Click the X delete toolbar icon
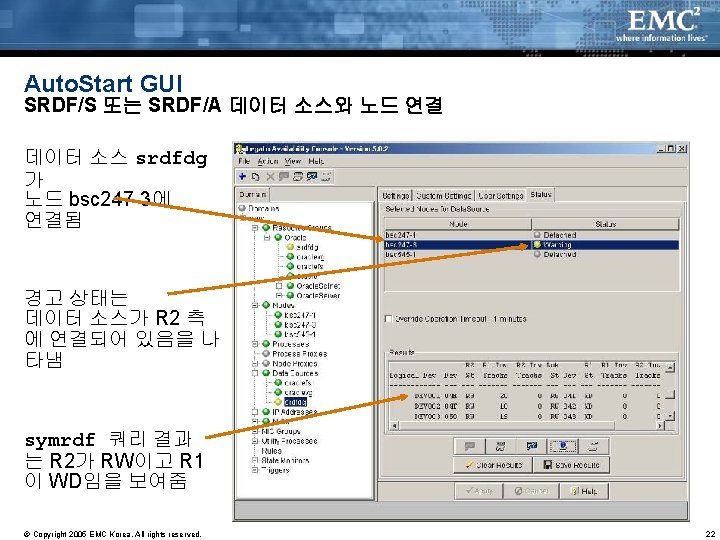The height and width of the screenshot is (540, 720). (270, 177)
